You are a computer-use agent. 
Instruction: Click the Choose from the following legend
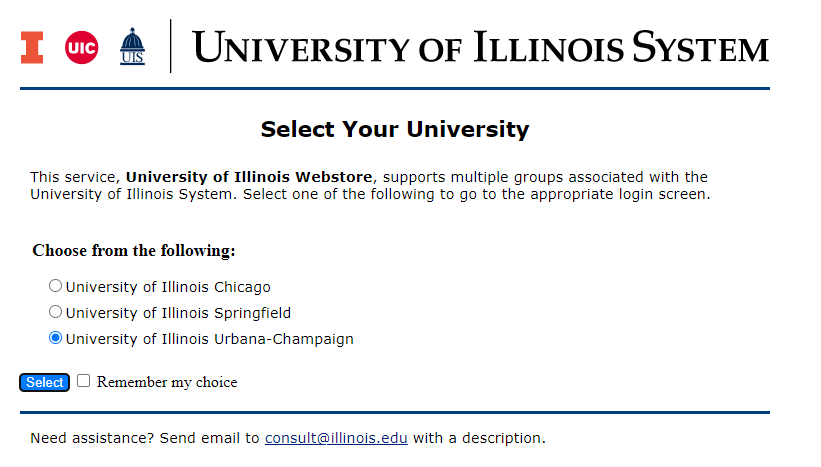point(134,251)
